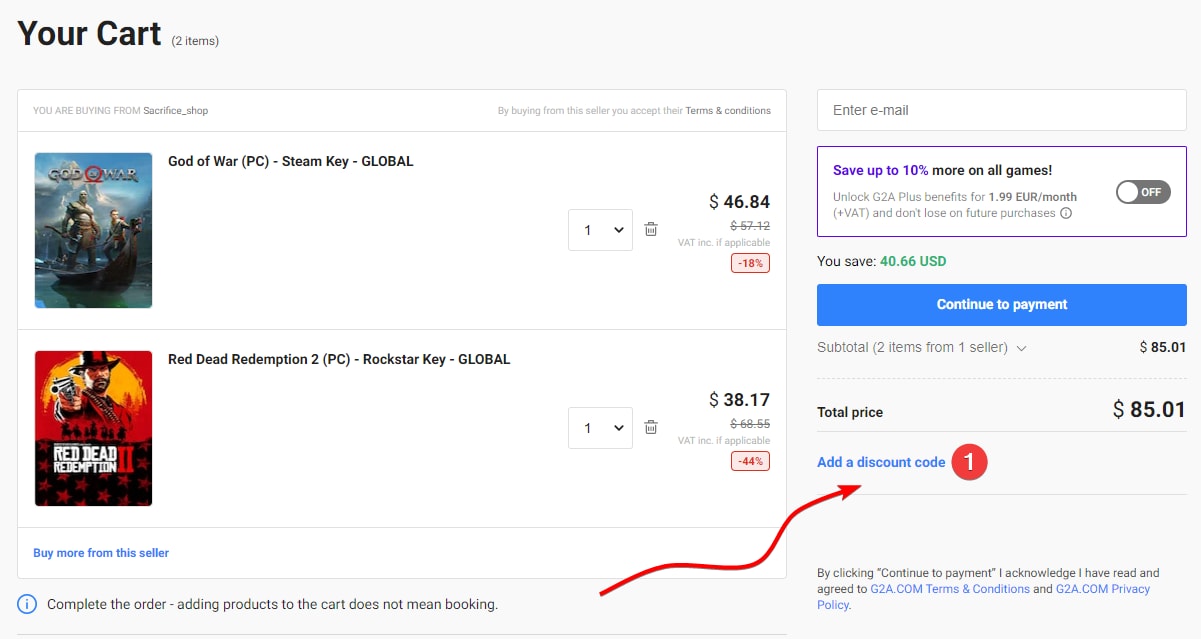Open G2A.COM Terms & Conditions link
Screen dimensions: 1201x639
(x=950, y=589)
